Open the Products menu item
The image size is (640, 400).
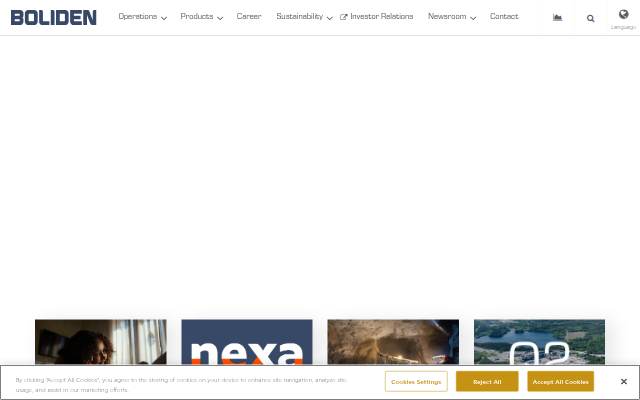click(197, 16)
